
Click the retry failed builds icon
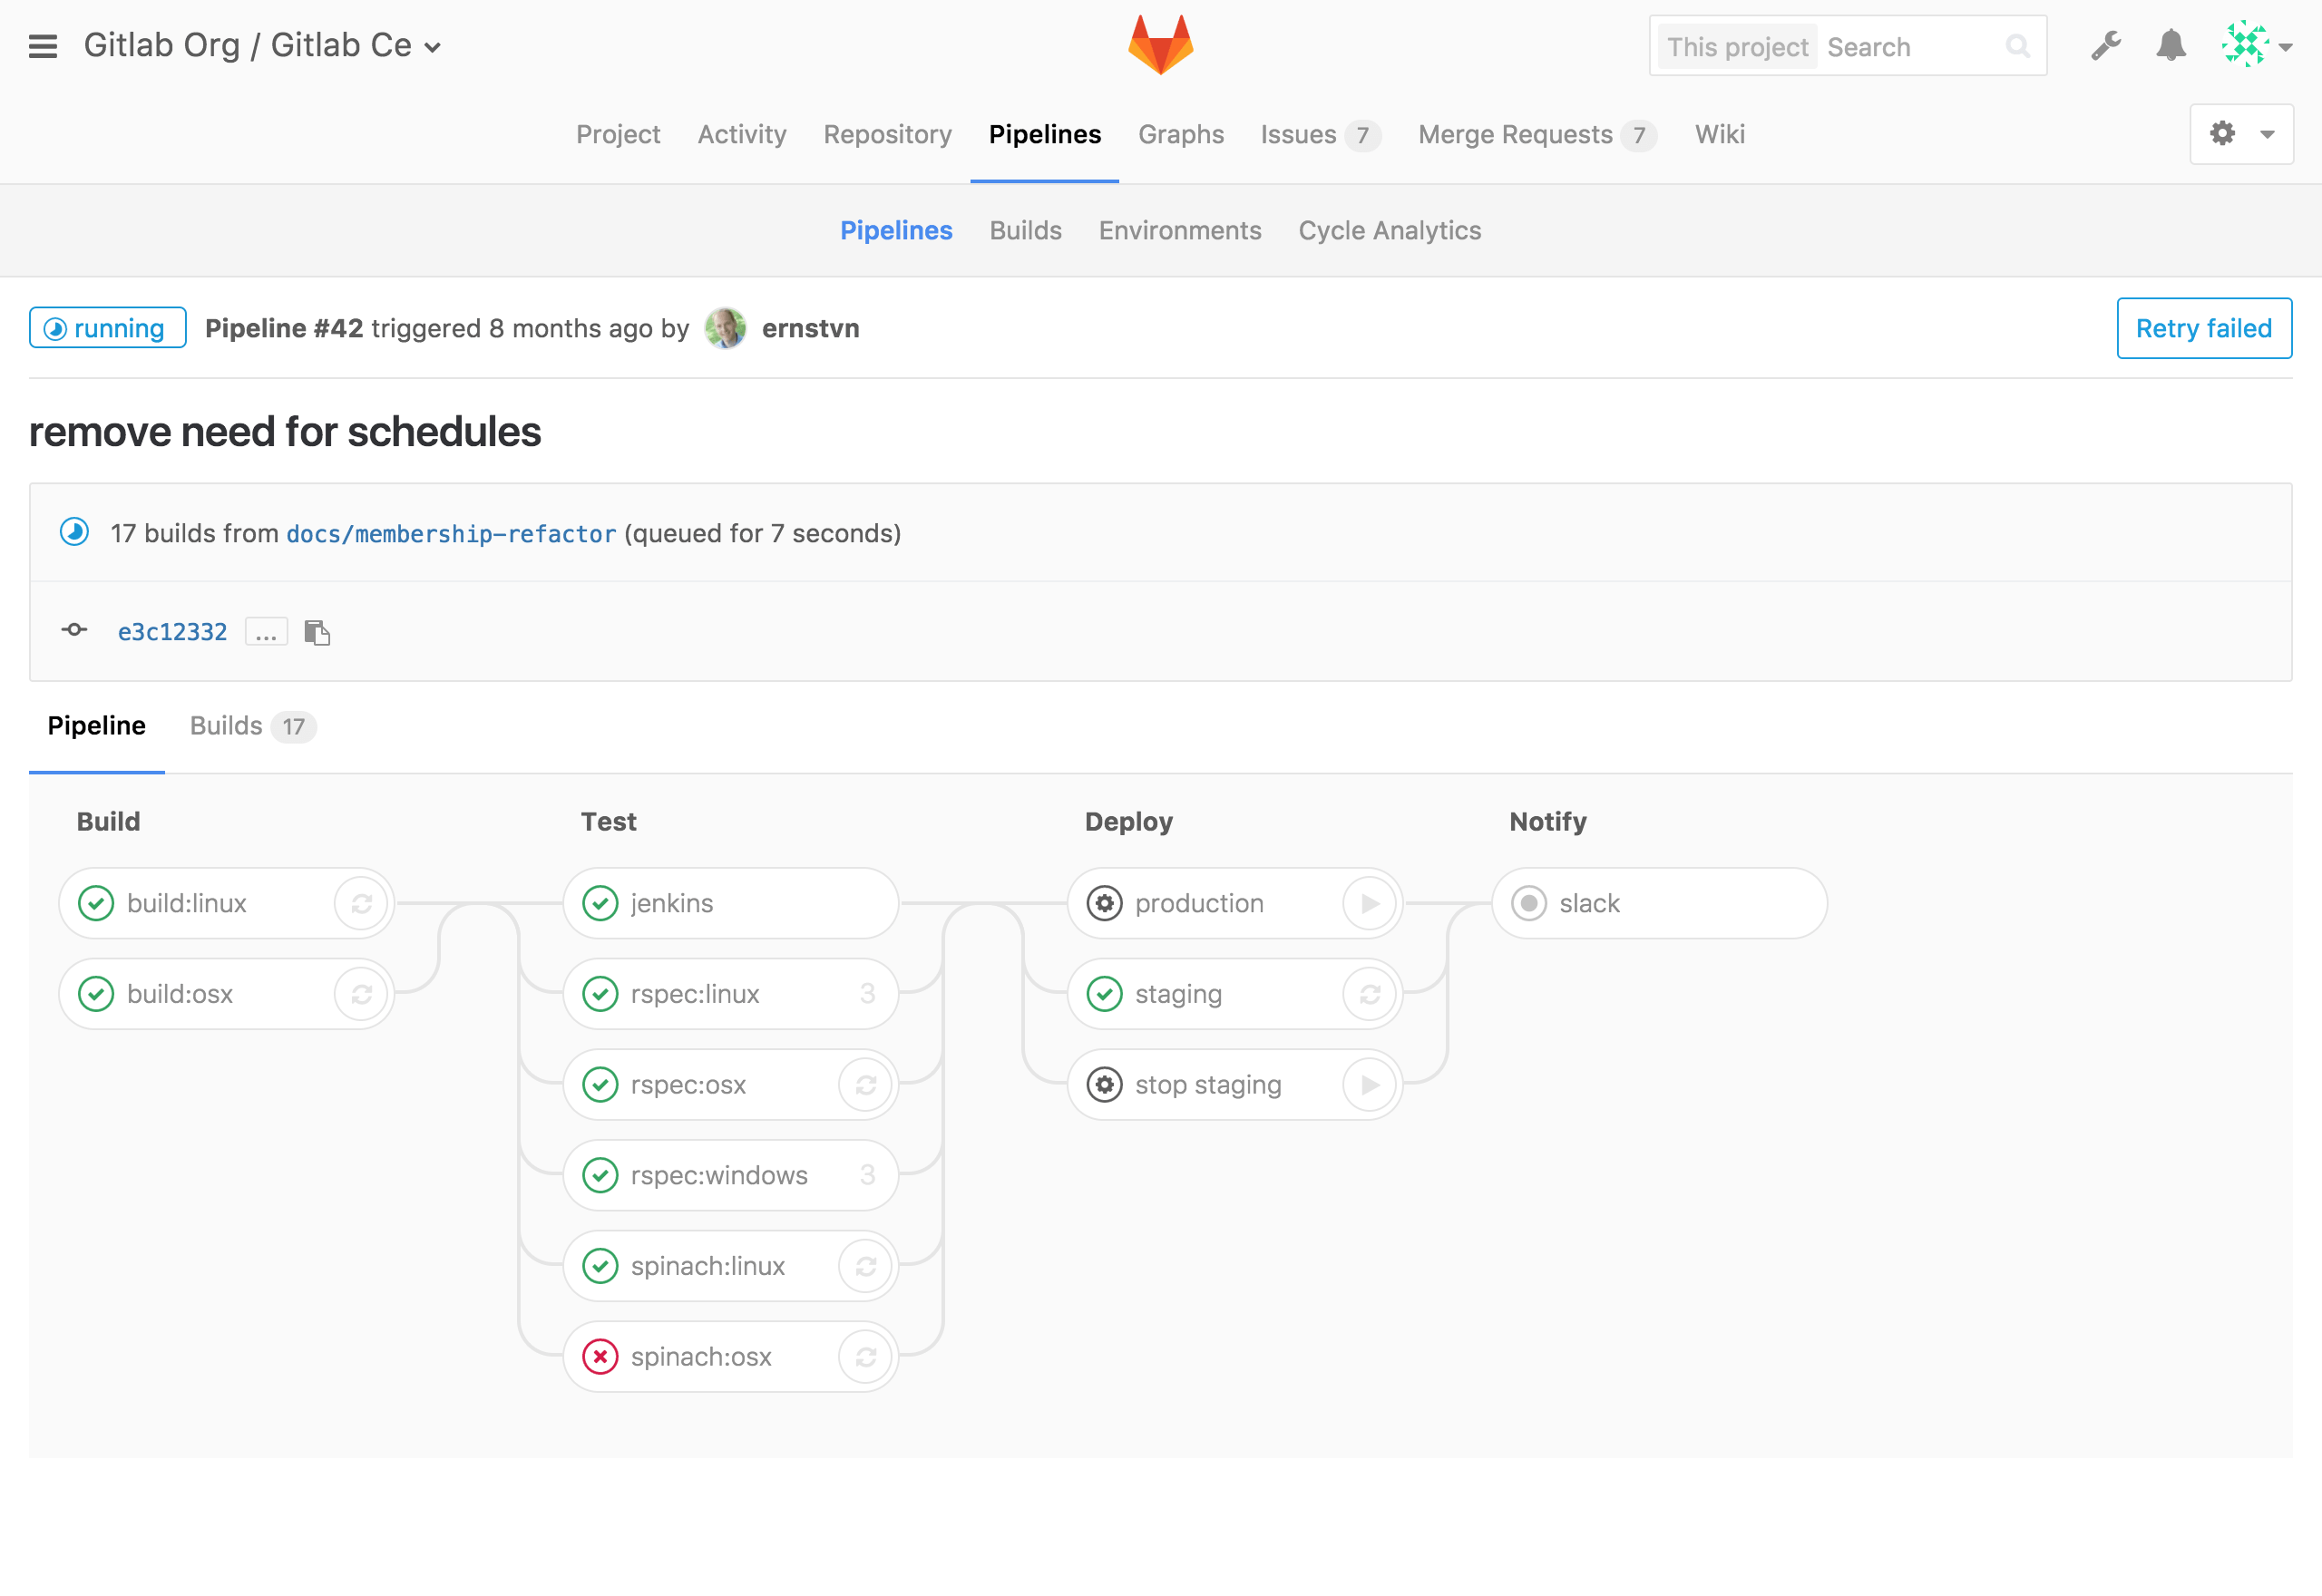click(x=2204, y=328)
